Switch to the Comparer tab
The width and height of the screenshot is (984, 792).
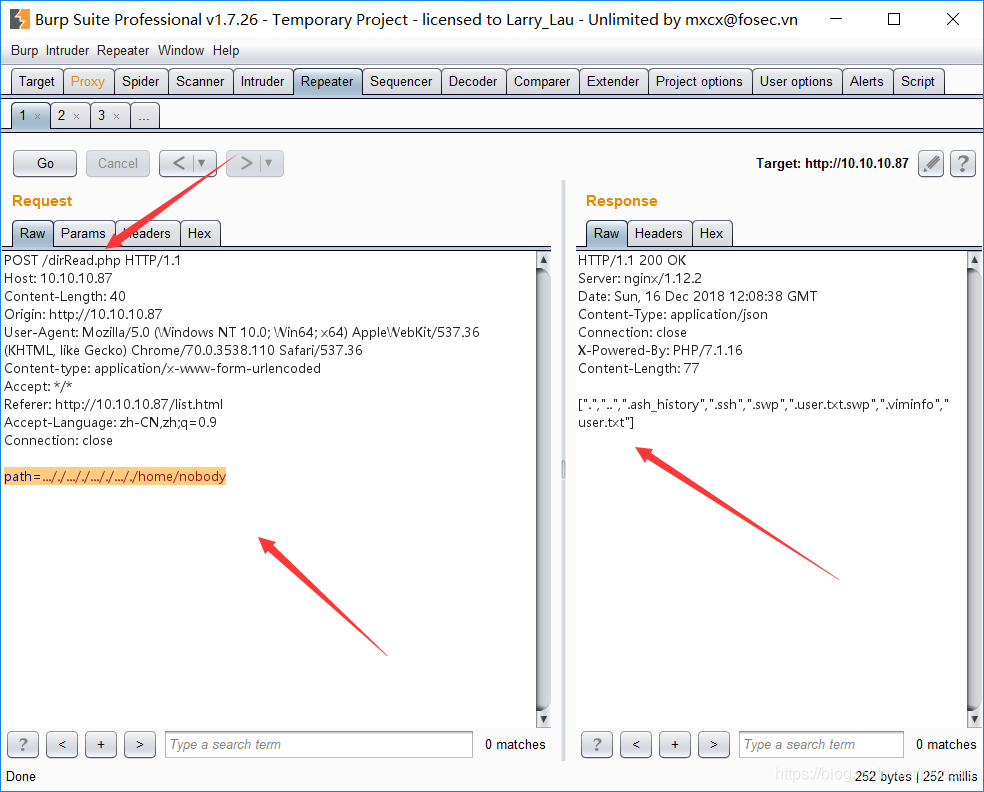click(x=542, y=82)
